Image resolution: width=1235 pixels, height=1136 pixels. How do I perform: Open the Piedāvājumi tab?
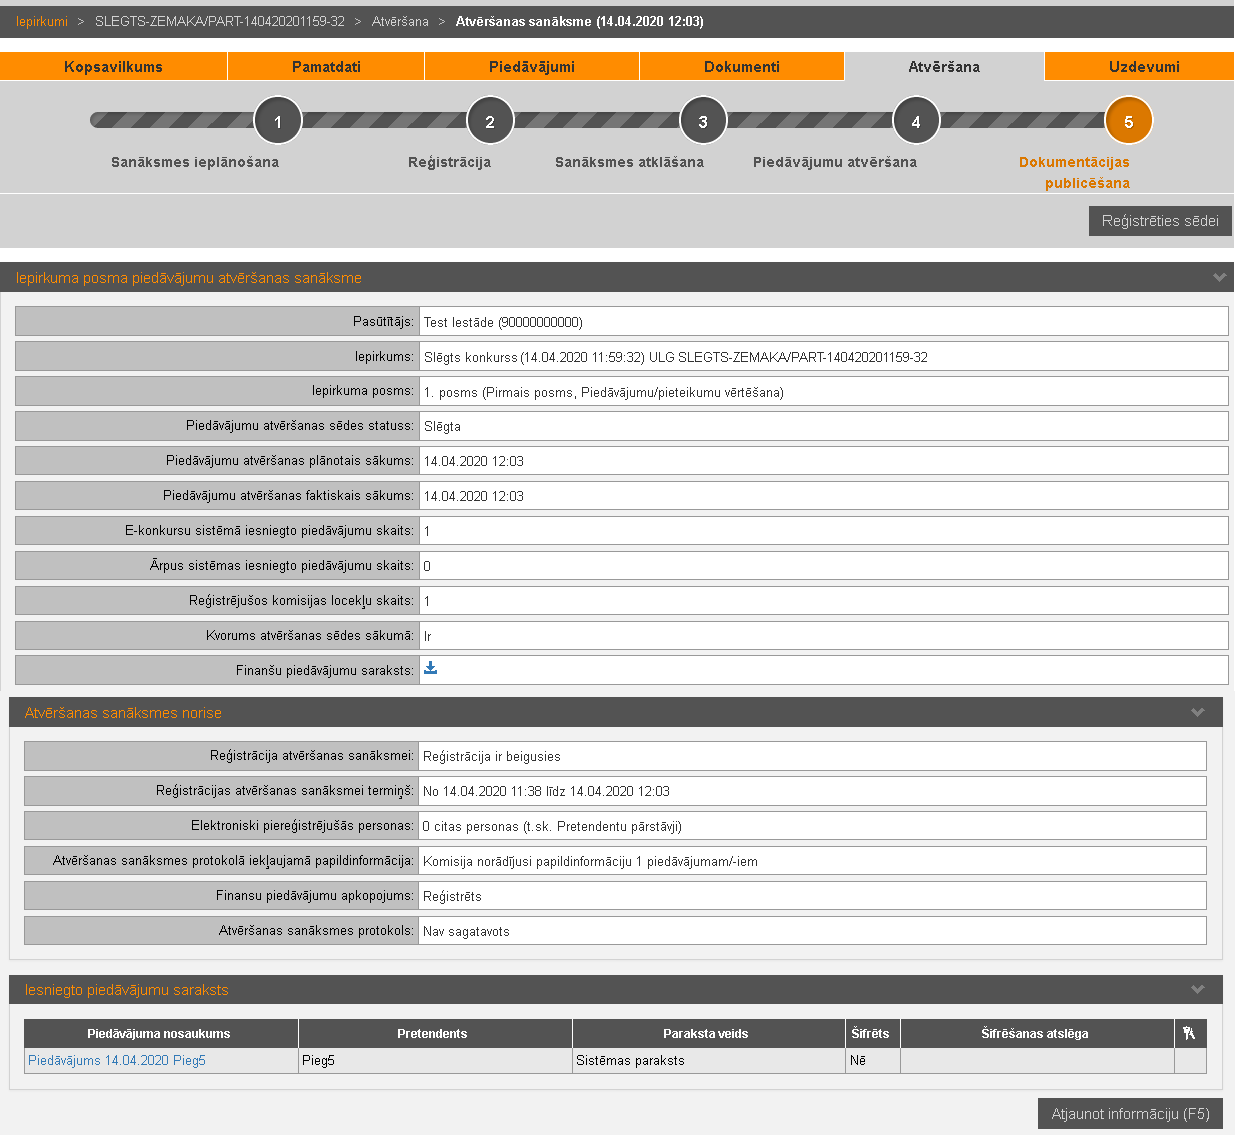click(532, 67)
